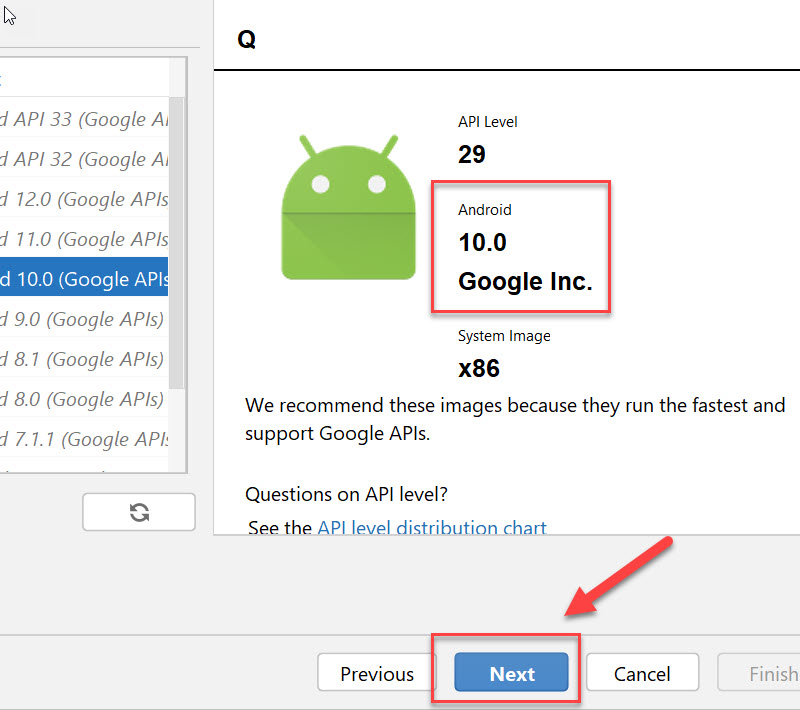Select the 9.0 (Google APIs) row
800x710 pixels.
(x=84, y=319)
